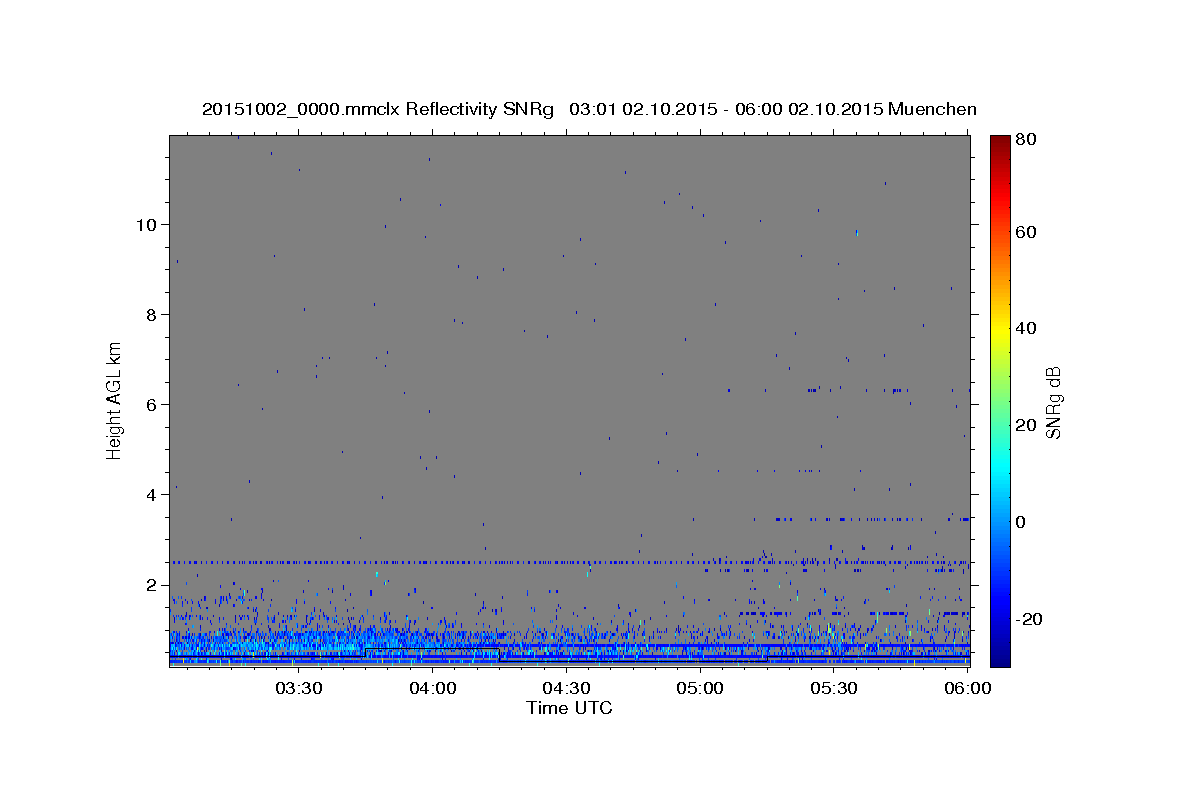Click the 'SNRg dB' colorbar label

click(x=1053, y=403)
